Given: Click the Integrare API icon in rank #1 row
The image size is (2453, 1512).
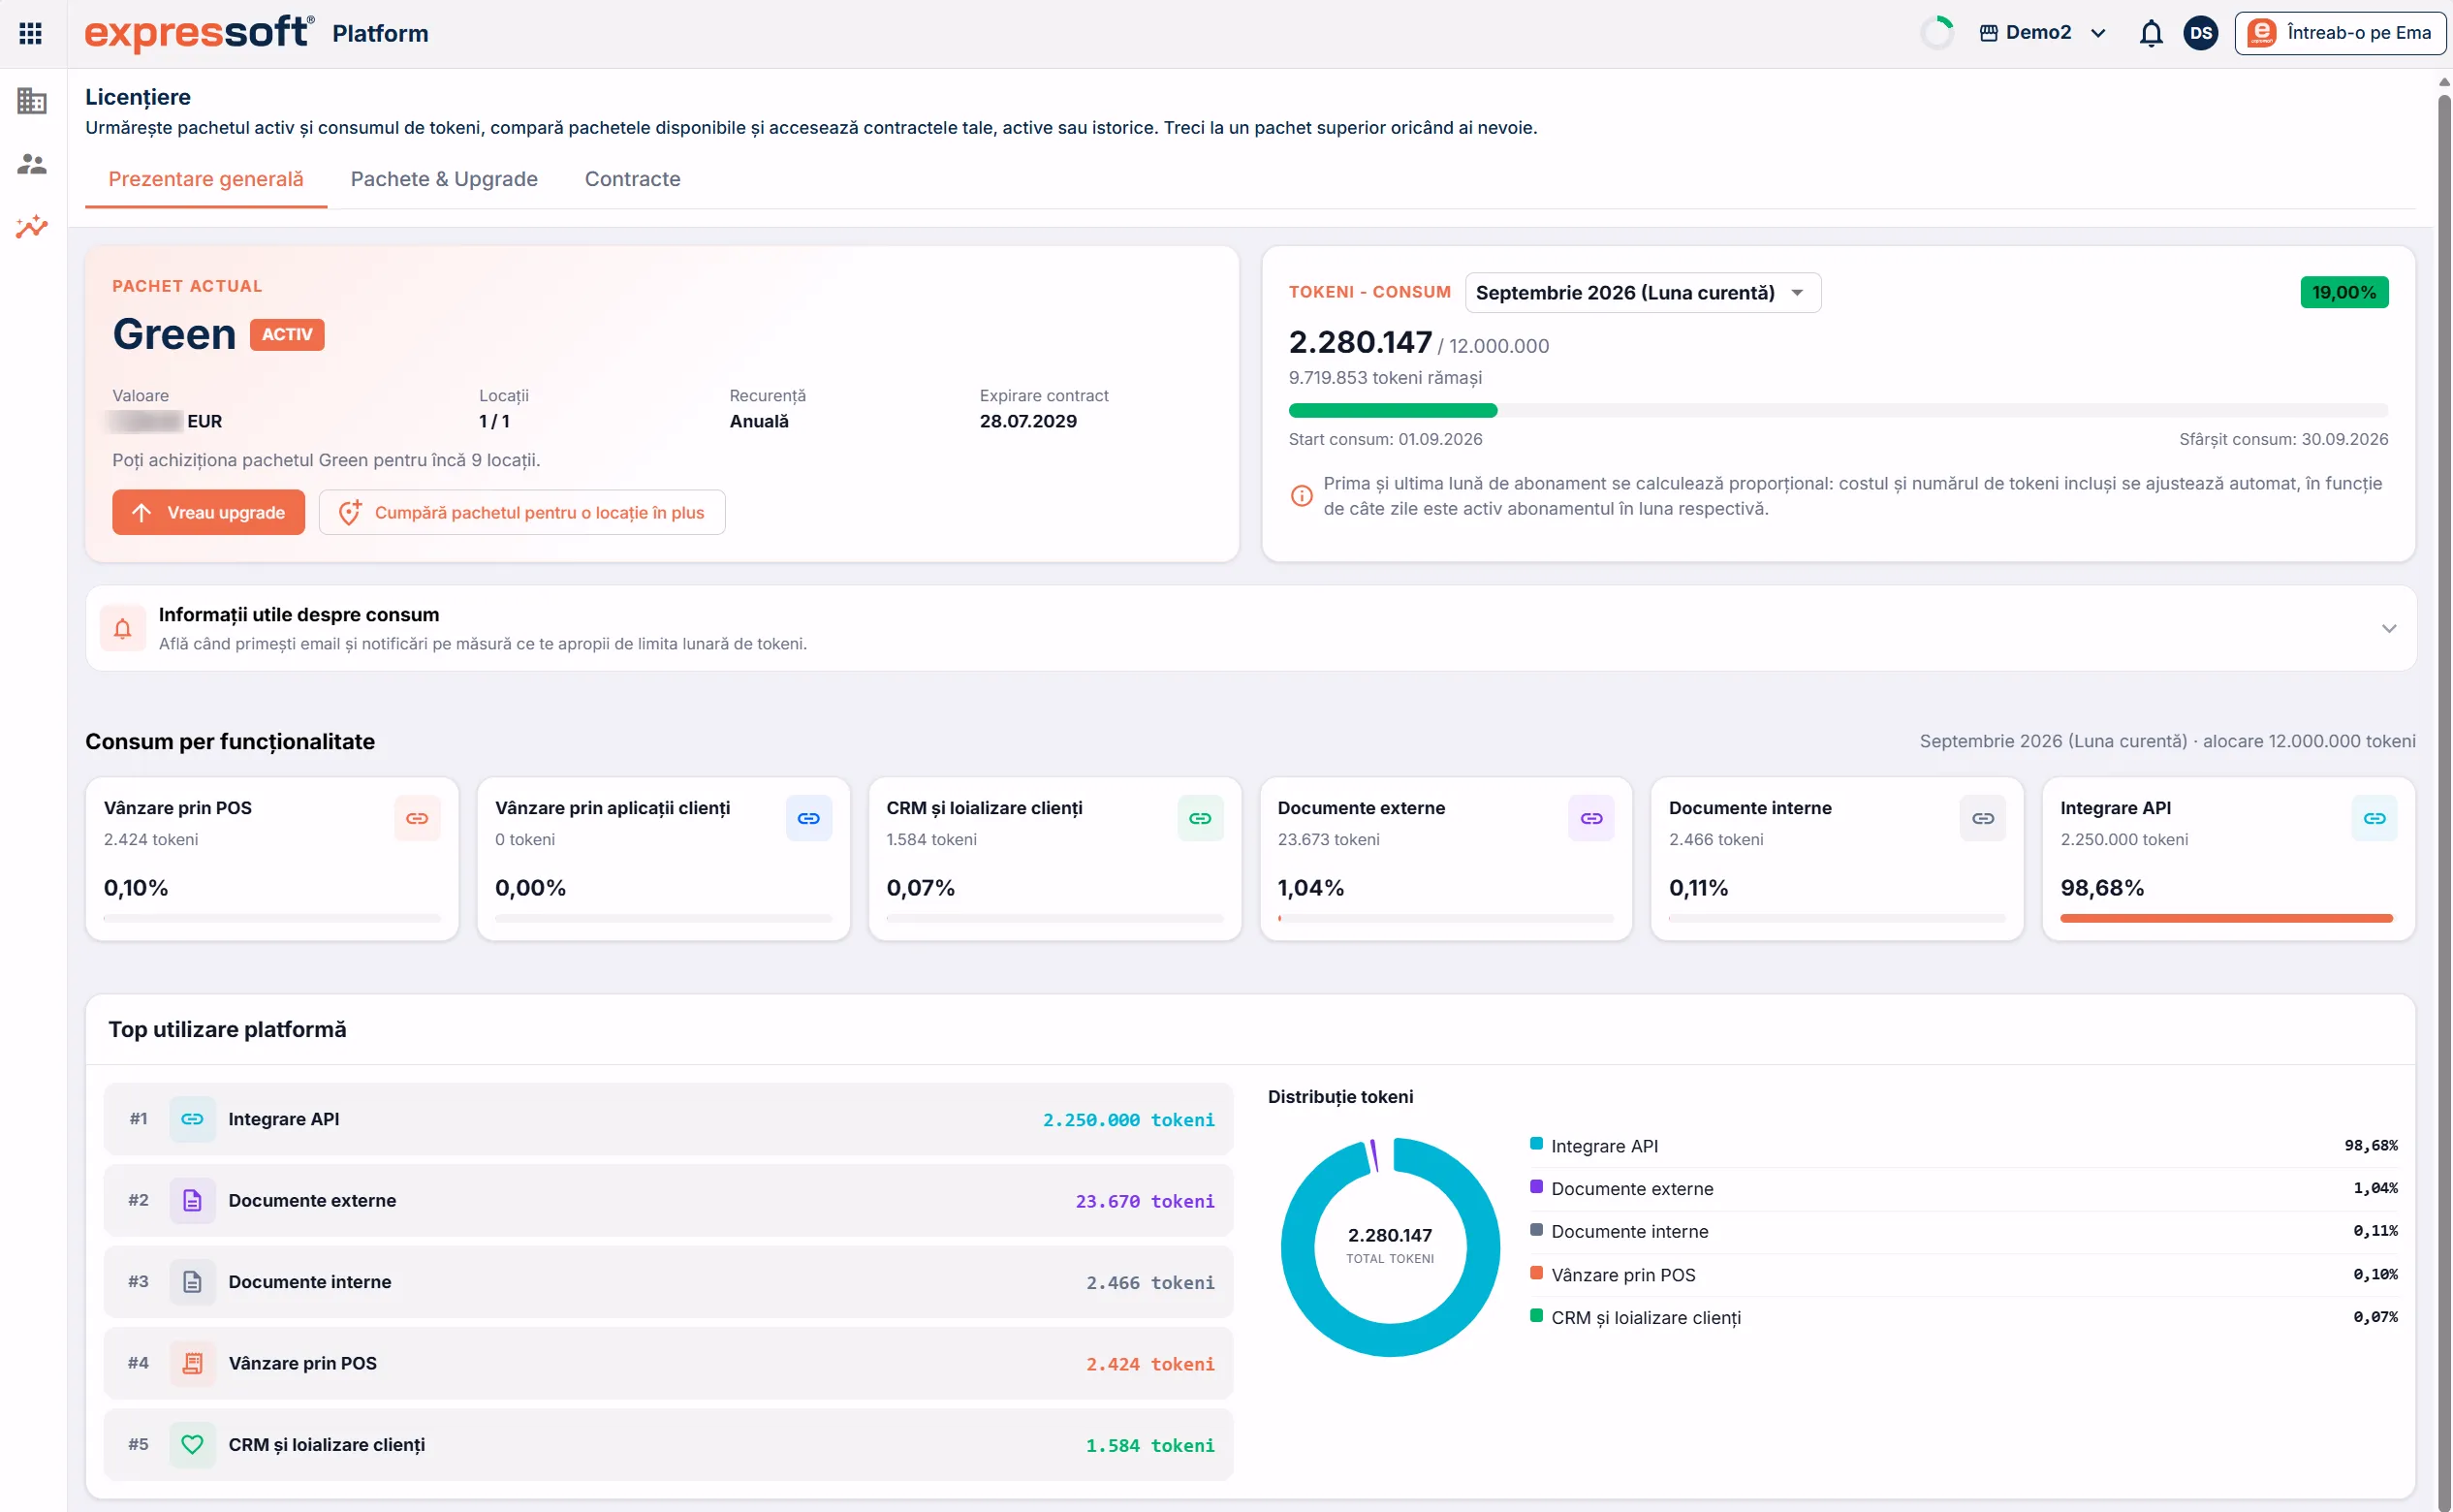Looking at the screenshot, I should (x=192, y=1119).
